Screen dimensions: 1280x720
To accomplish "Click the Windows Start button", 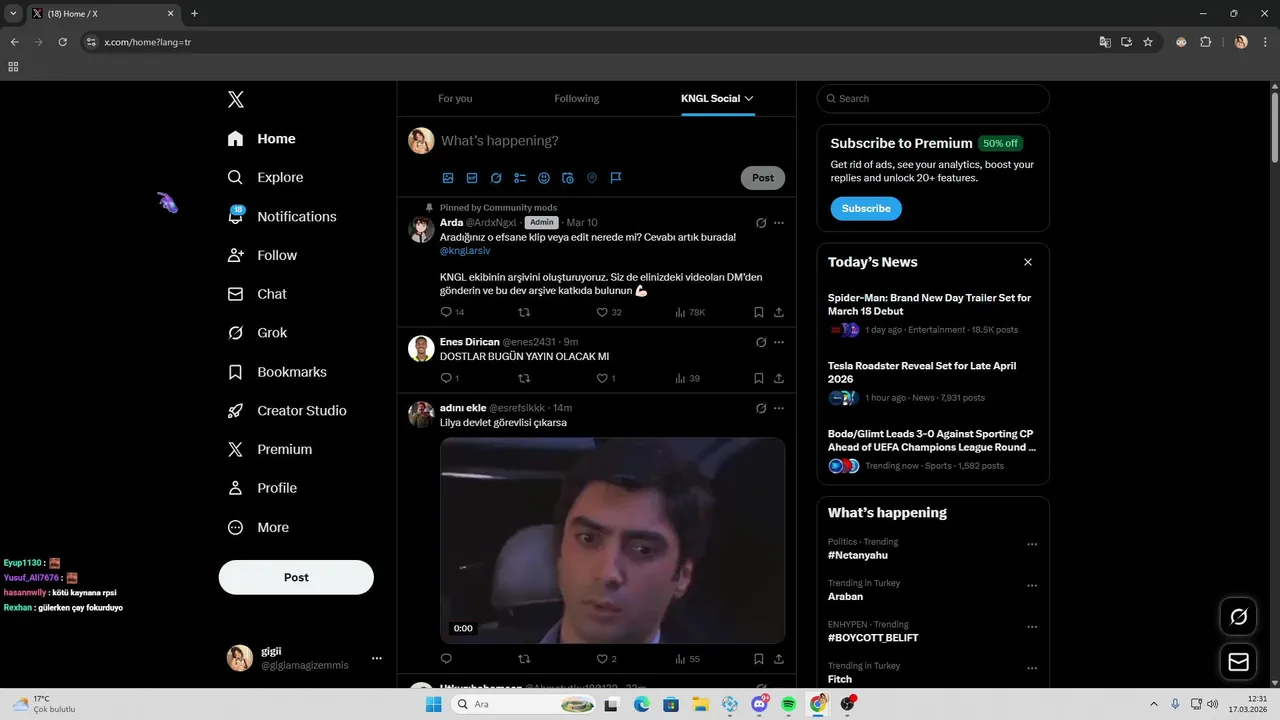I will (433, 704).
